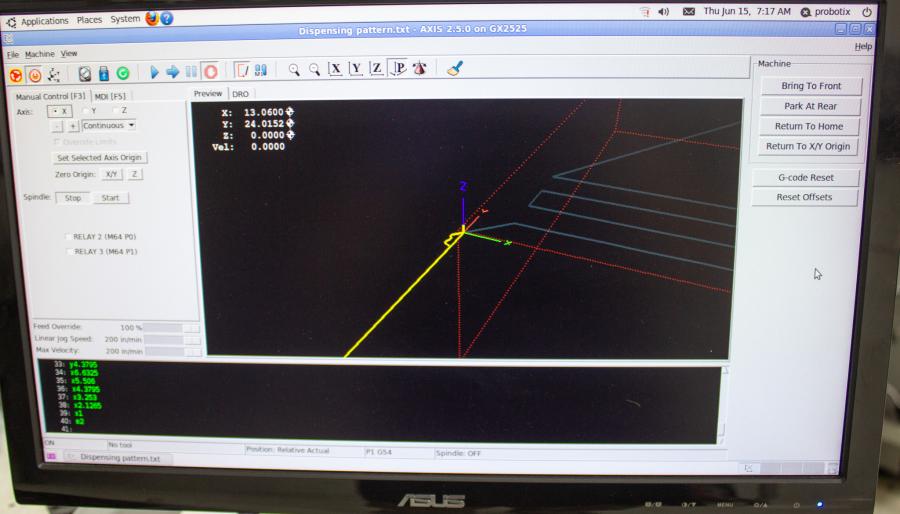Switch to the DRO tab

(x=240, y=94)
